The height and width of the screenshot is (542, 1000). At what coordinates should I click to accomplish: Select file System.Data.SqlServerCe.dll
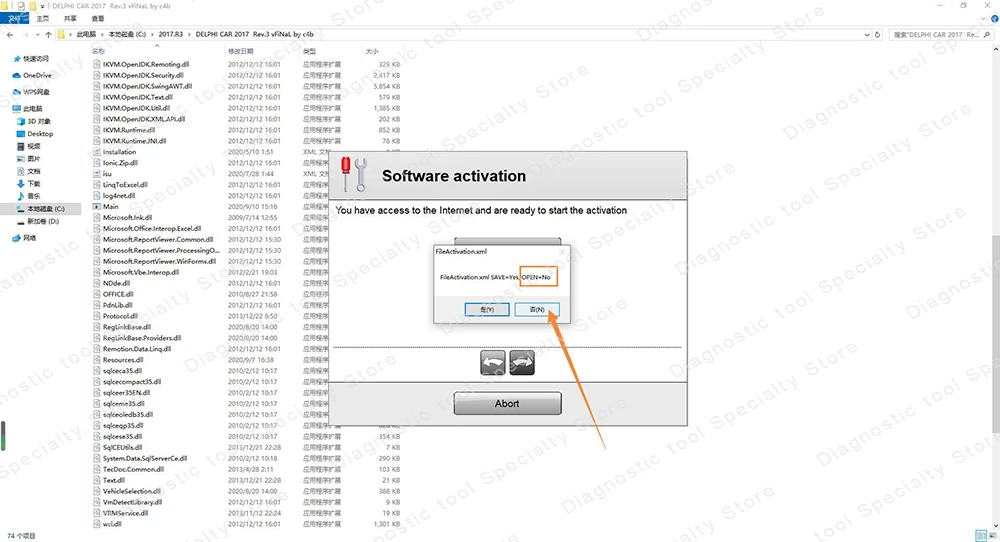(145, 458)
